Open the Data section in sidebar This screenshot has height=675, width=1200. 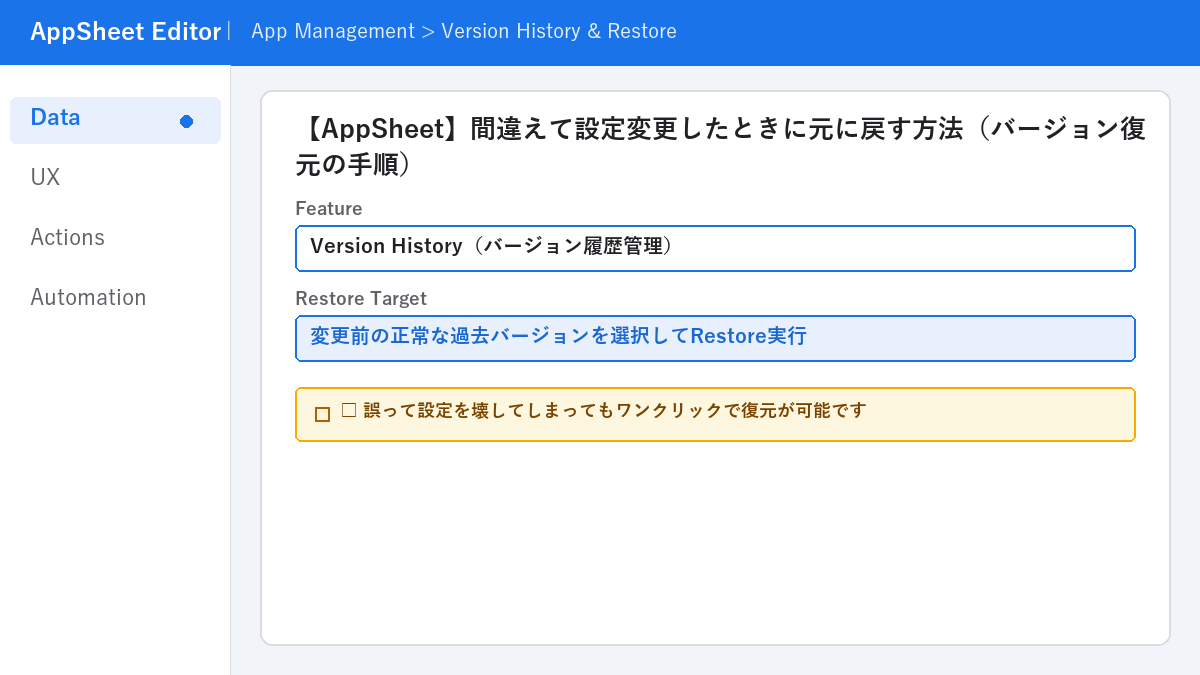[115, 120]
